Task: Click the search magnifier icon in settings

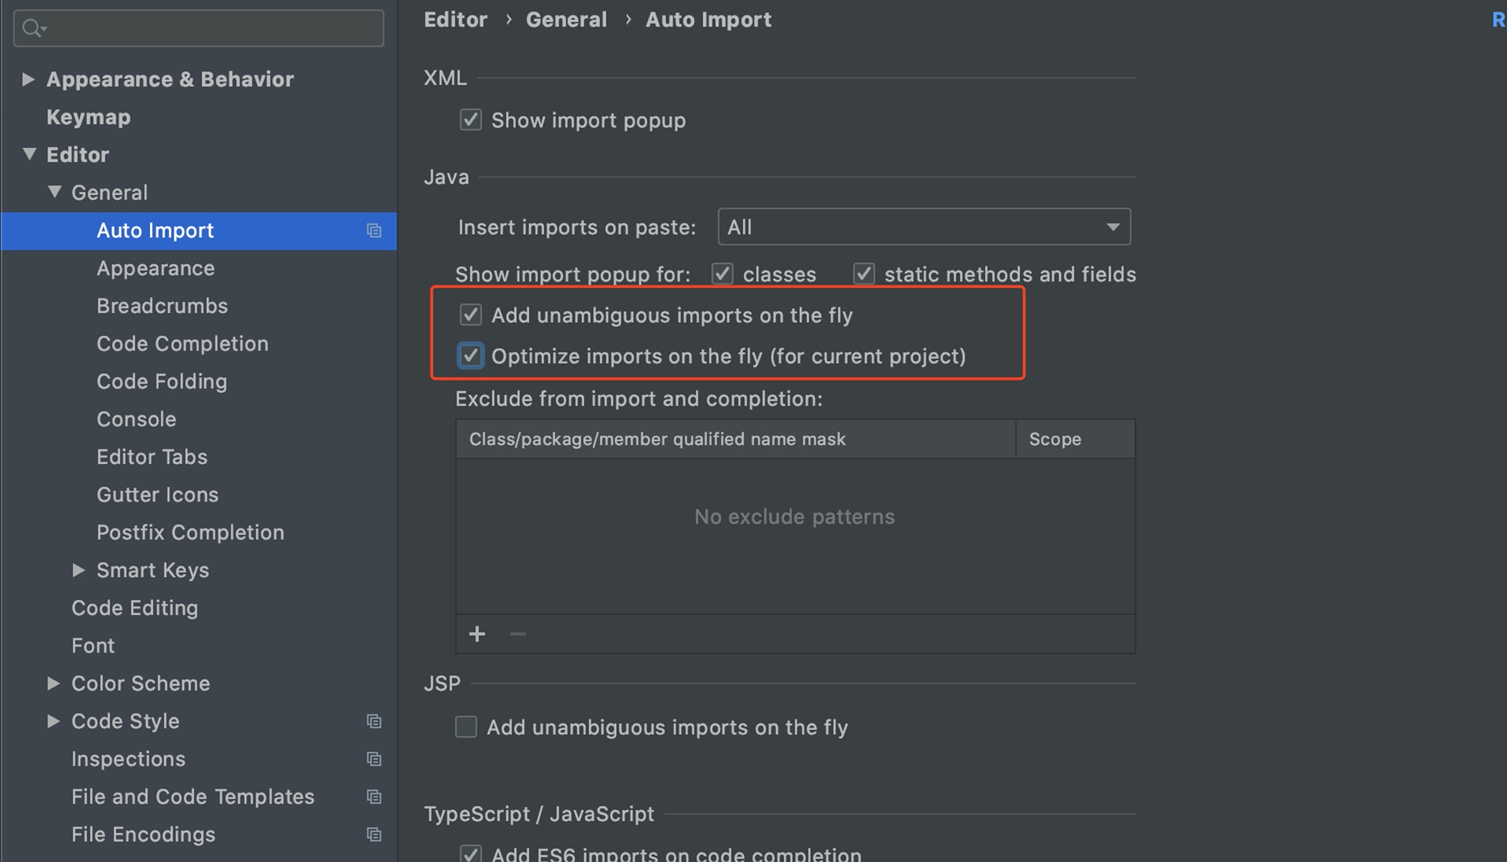Action: (x=34, y=28)
